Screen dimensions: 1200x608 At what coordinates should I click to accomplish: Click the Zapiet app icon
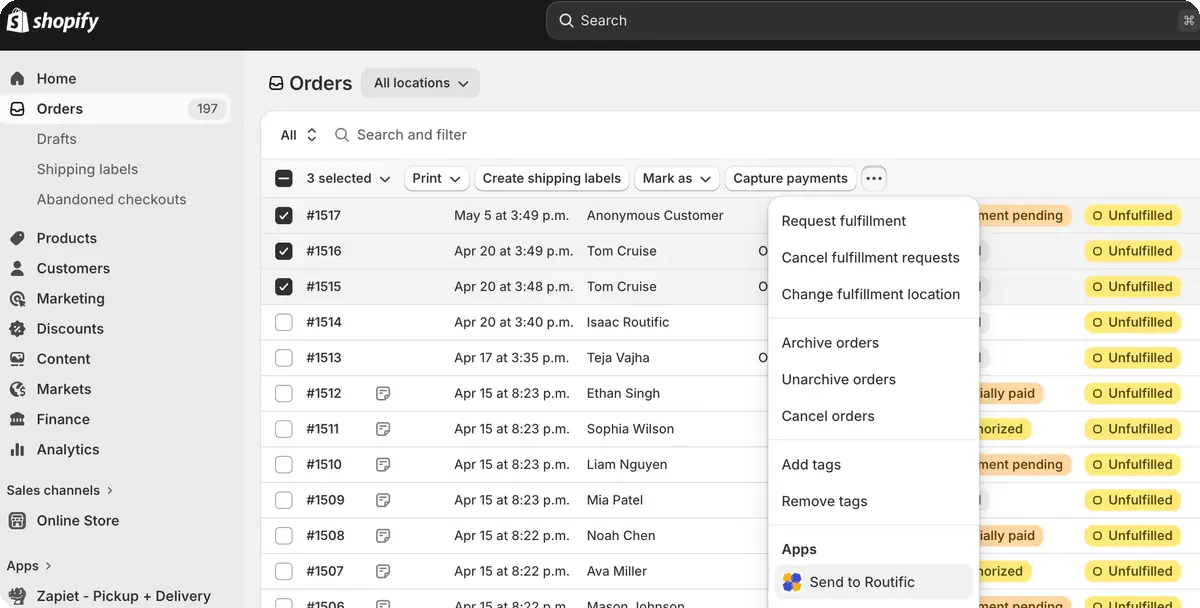17,596
